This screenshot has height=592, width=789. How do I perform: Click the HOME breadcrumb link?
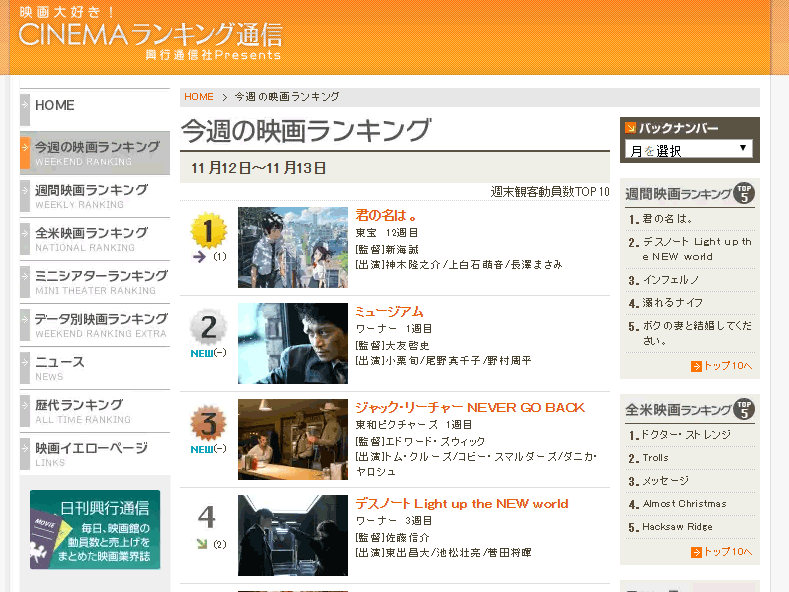click(199, 97)
